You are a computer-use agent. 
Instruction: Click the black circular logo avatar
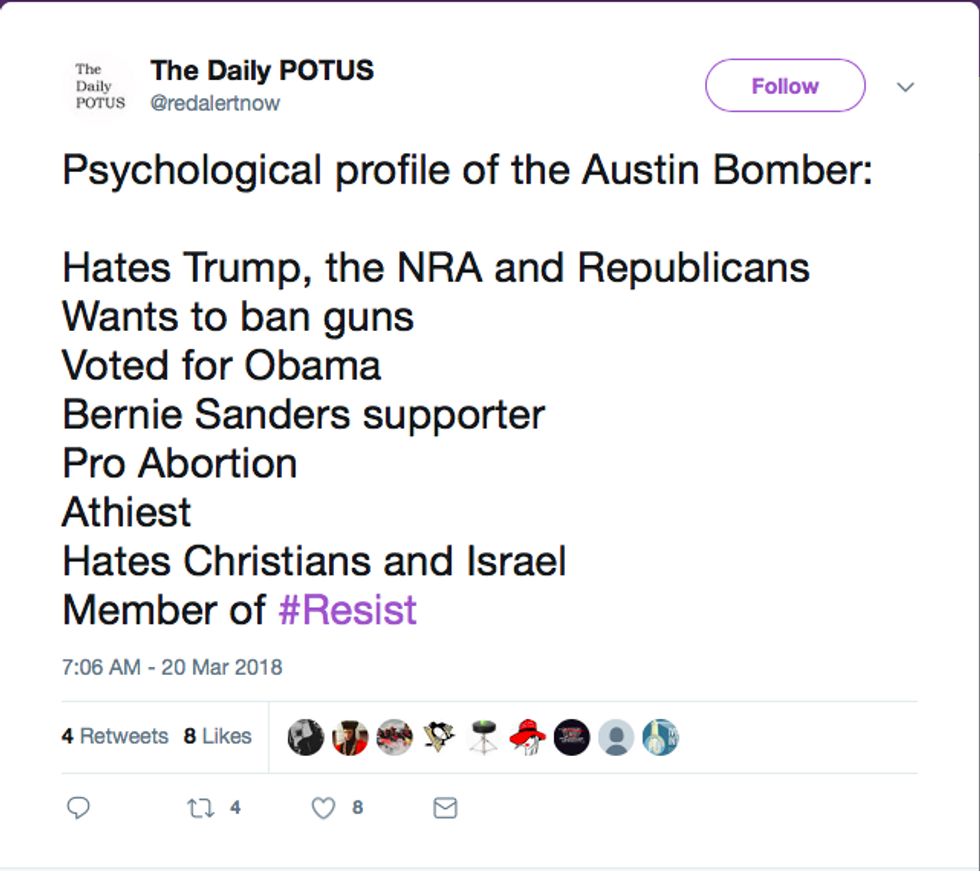[572, 737]
